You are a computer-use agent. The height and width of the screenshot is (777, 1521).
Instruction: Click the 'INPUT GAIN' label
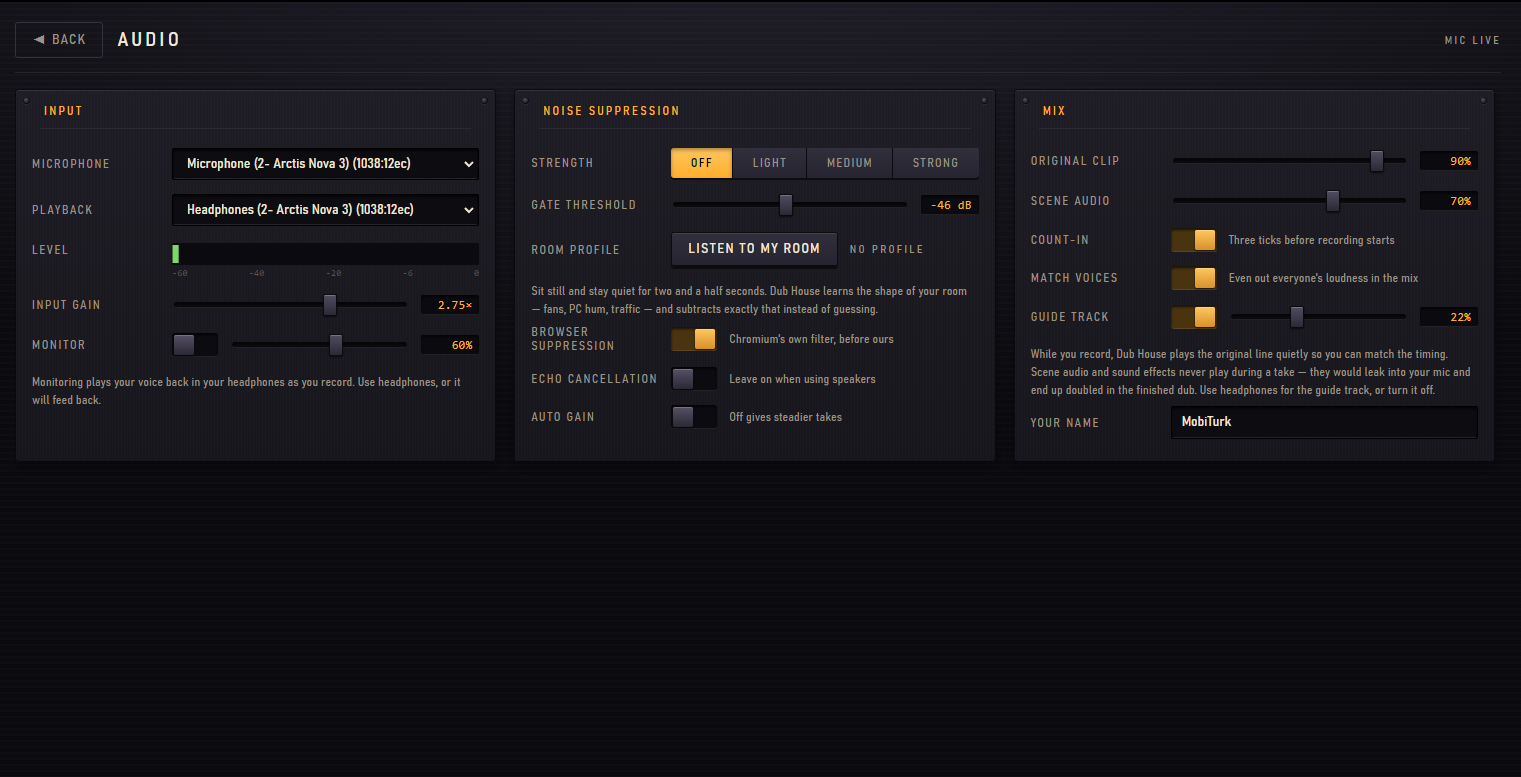(66, 305)
